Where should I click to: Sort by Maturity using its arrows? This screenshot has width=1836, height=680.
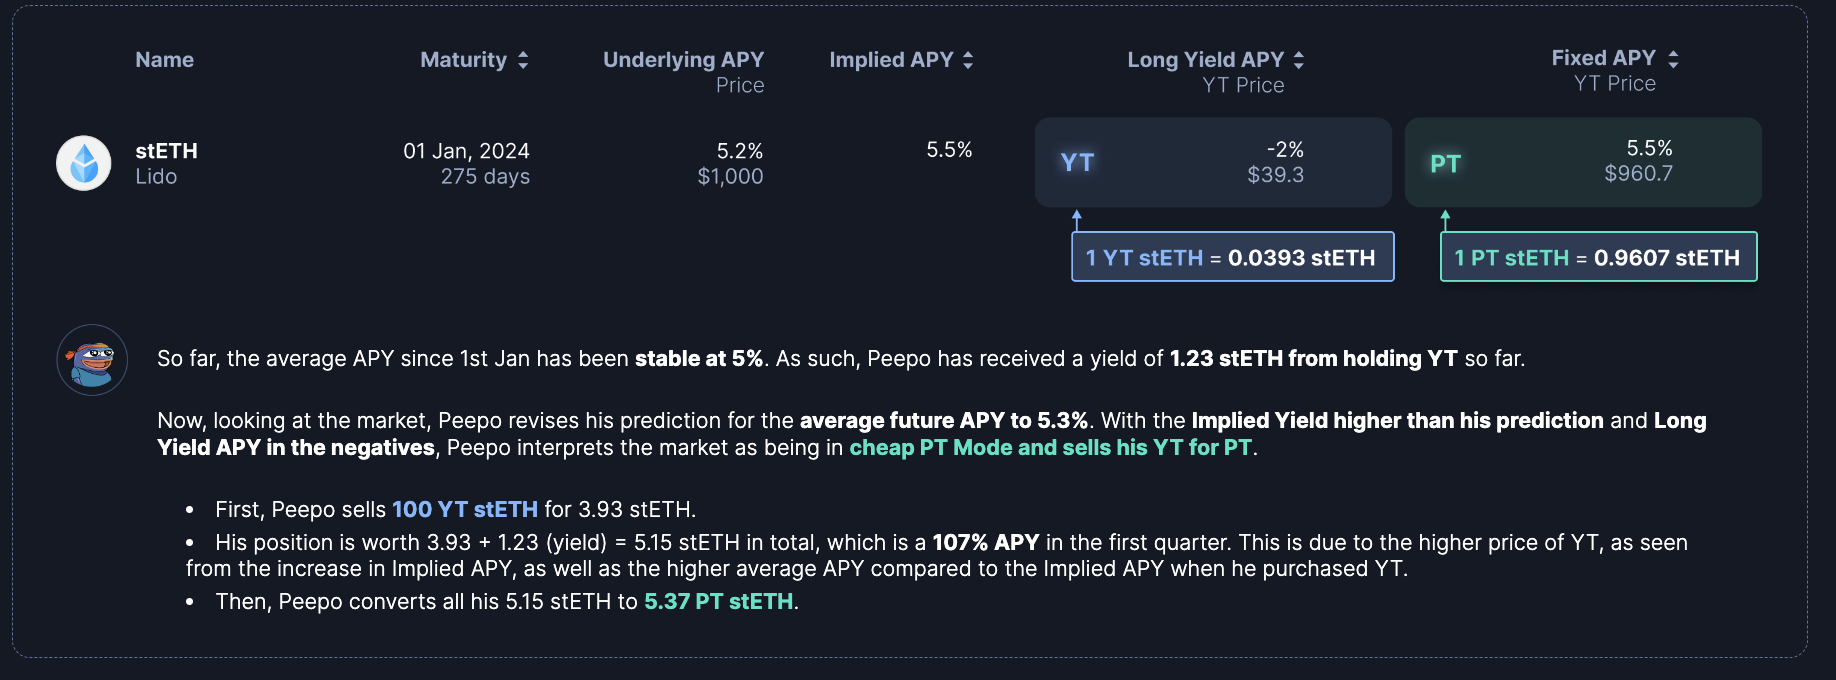[x=523, y=60]
